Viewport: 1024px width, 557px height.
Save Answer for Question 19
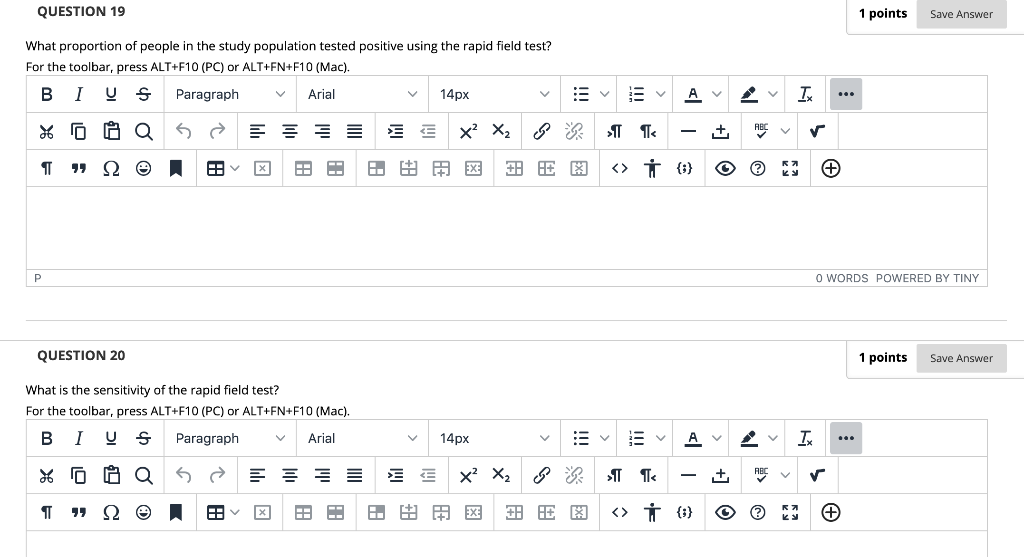(x=961, y=14)
